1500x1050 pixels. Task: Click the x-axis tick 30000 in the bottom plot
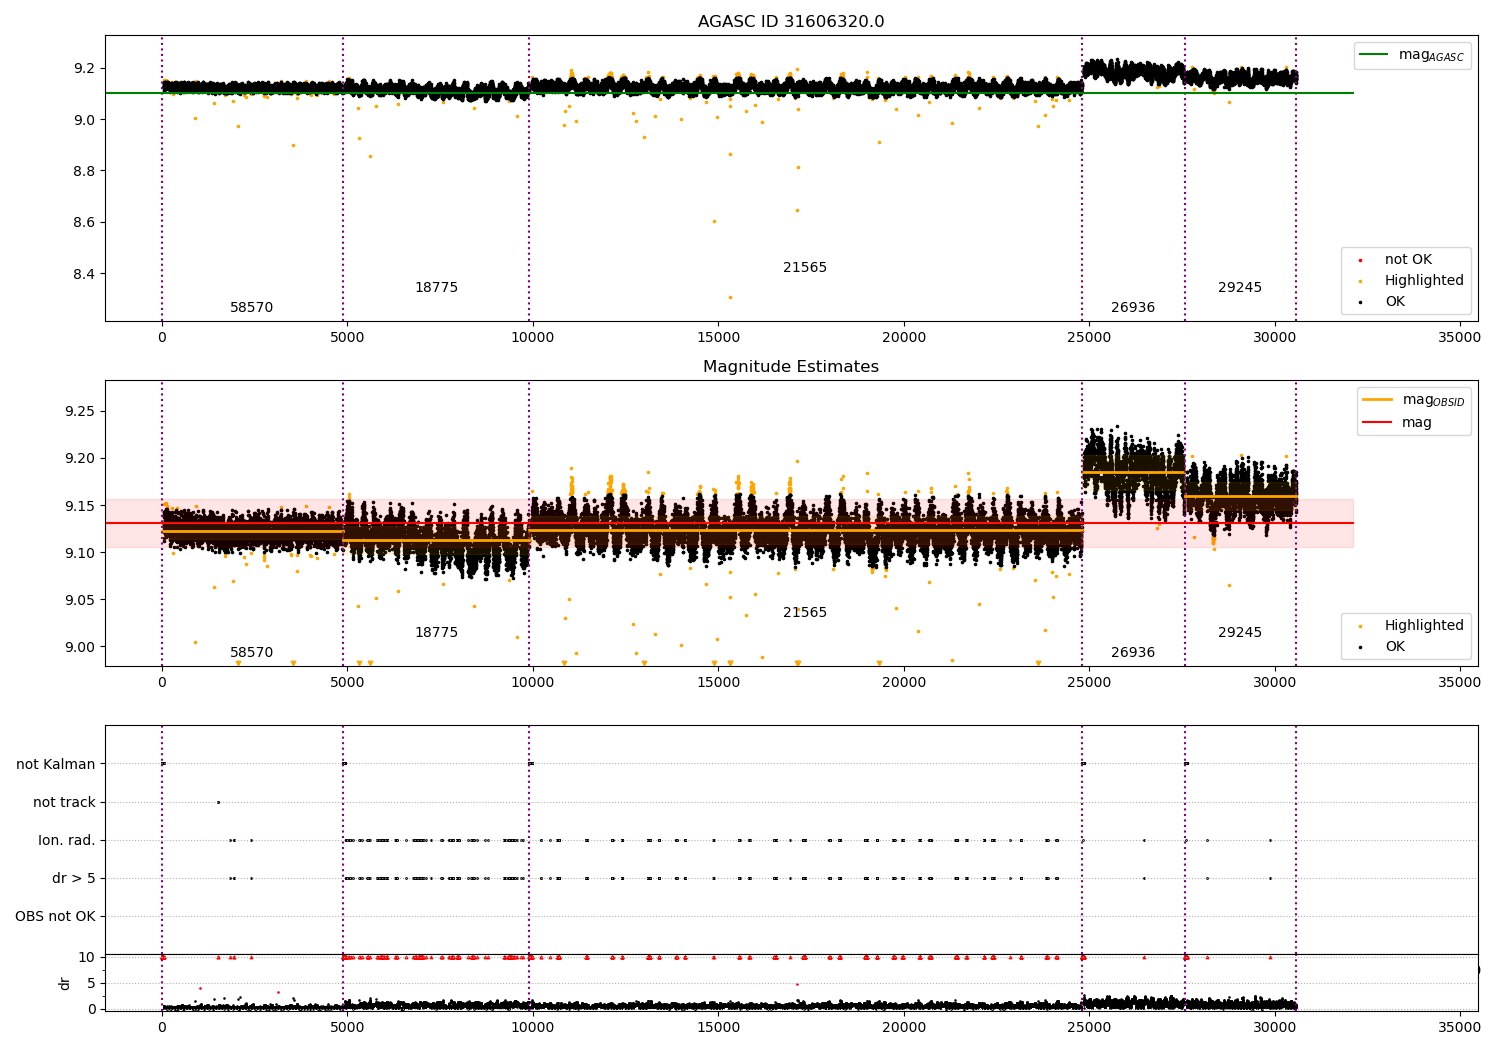pos(1274,1028)
